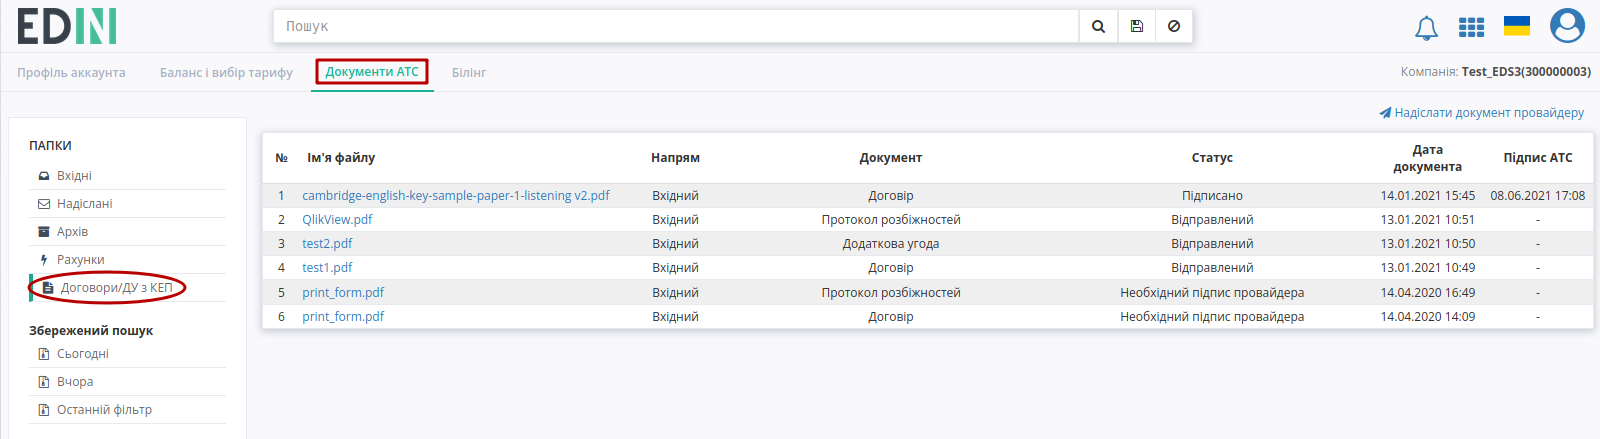
Task: Open the QlikView.pdf file
Action: pos(337,220)
